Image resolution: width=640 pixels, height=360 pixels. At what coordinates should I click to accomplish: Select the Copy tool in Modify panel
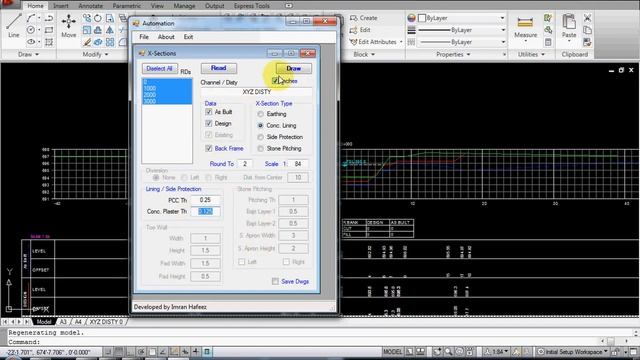(87, 18)
